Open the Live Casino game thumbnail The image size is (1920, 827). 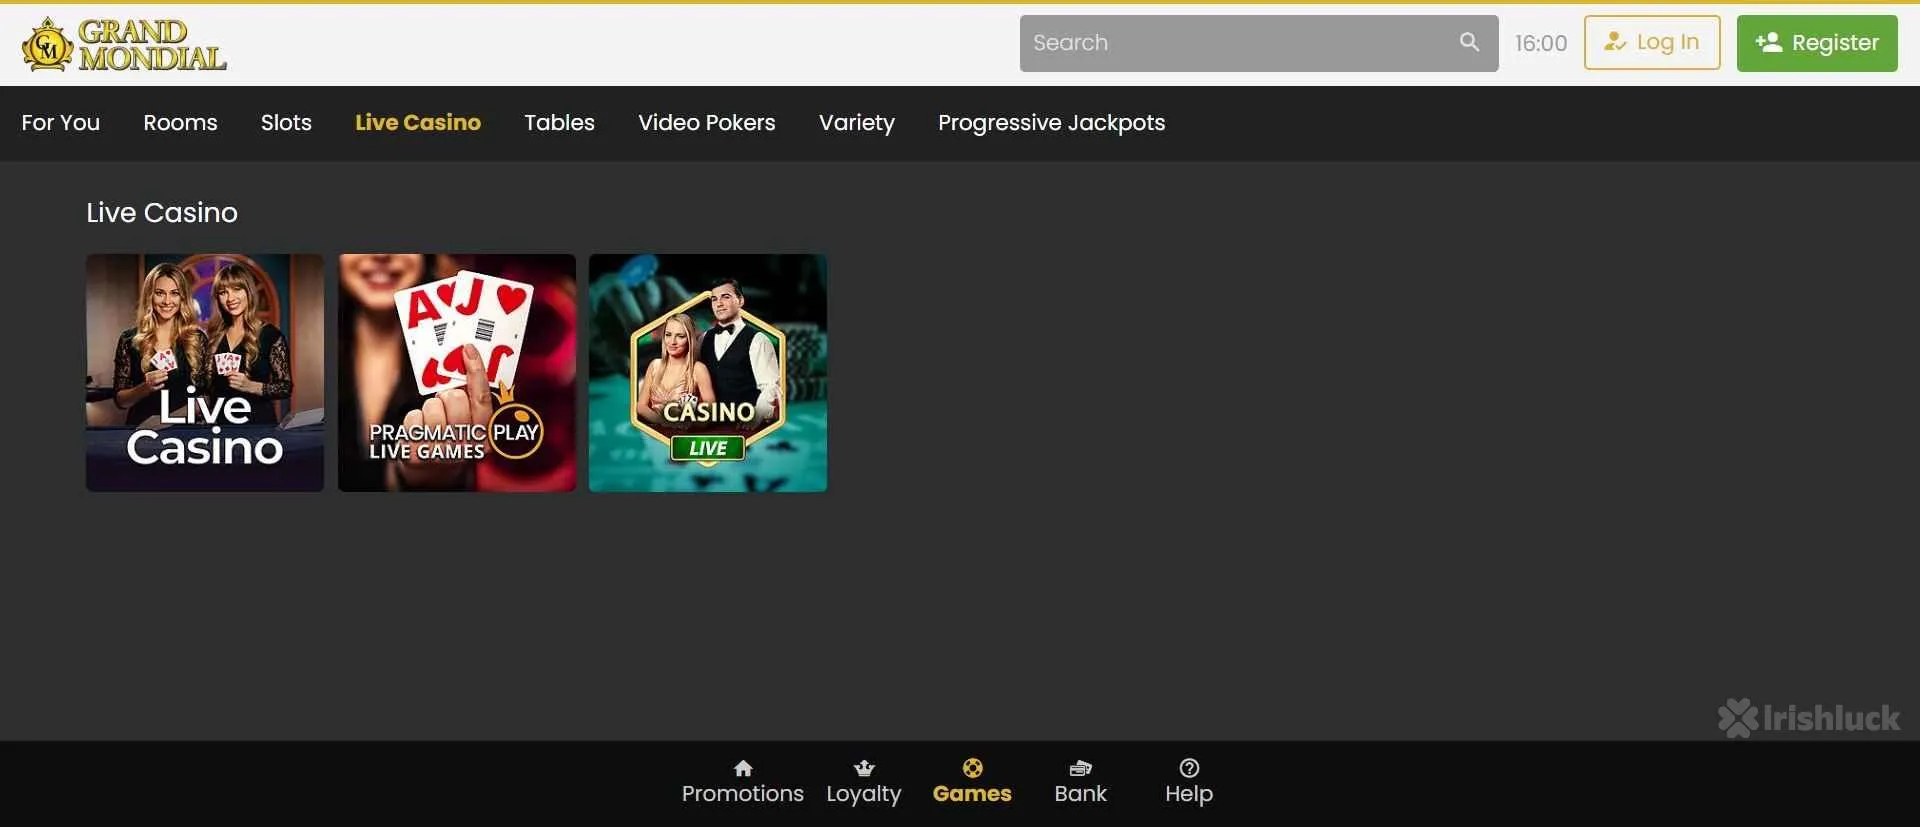tap(205, 373)
